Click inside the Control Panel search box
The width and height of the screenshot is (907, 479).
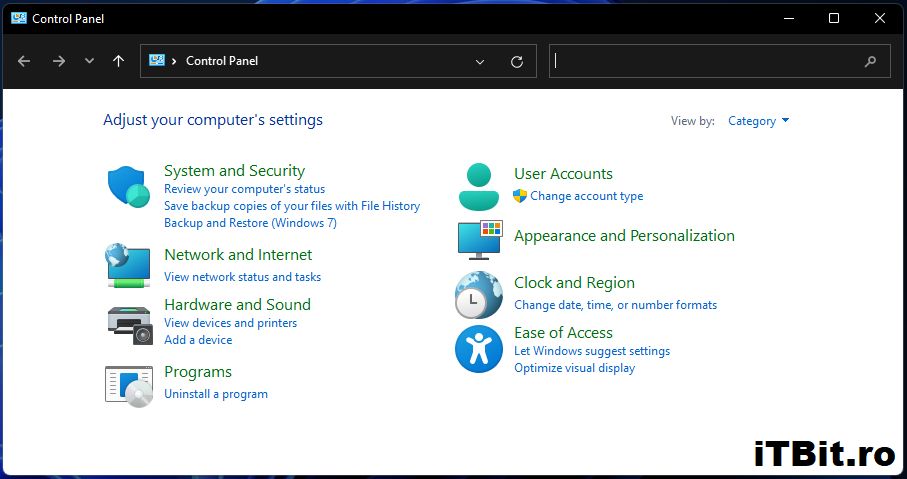point(705,61)
